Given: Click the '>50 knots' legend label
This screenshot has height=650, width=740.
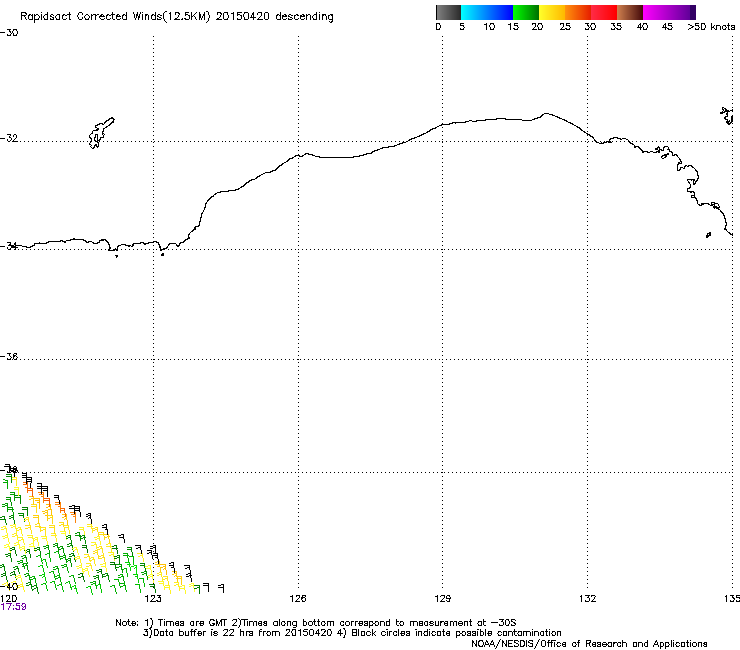Looking at the screenshot, I should point(711,27).
